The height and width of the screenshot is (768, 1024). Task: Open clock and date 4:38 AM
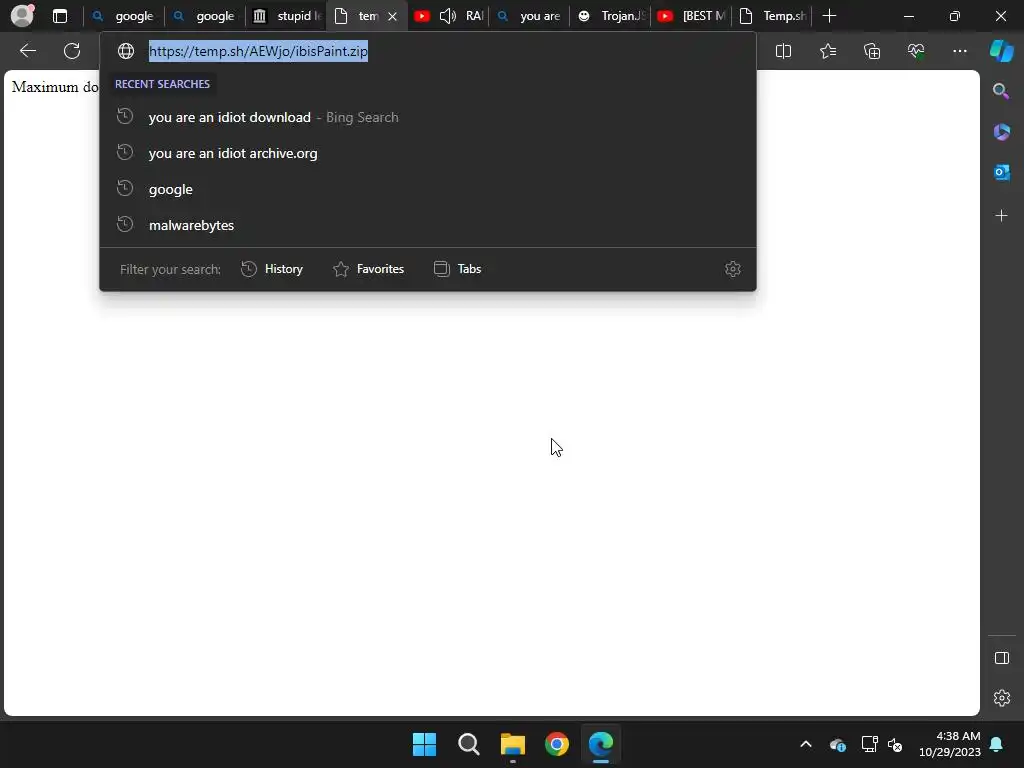(x=950, y=744)
